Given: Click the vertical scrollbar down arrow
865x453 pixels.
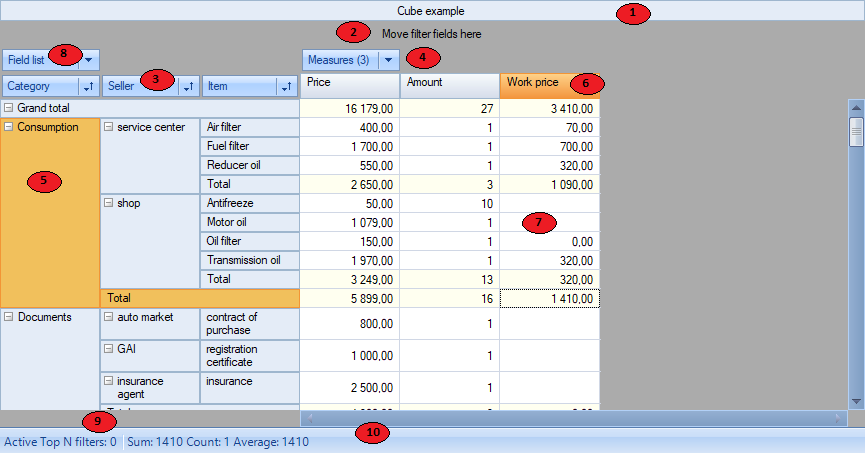Looking at the screenshot, I should pos(856,401).
